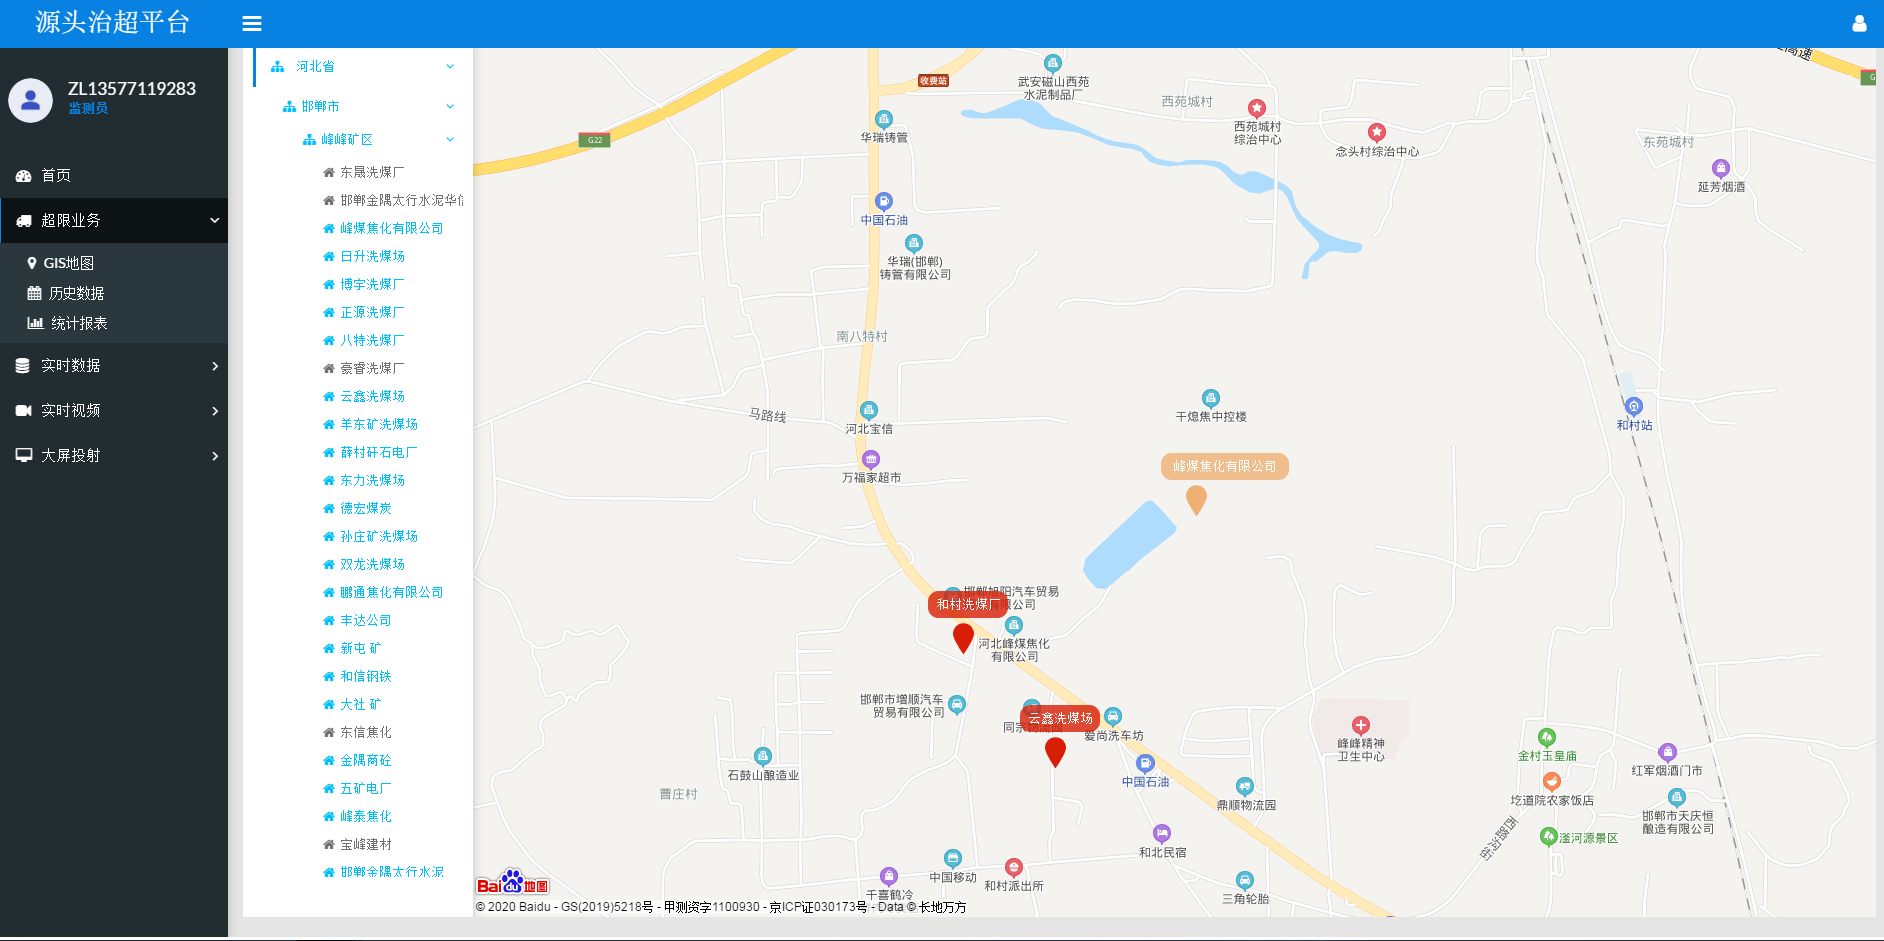This screenshot has height=941, width=1884.
Task: Expand the 实时数据 sidebar menu
Action: [114, 366]
